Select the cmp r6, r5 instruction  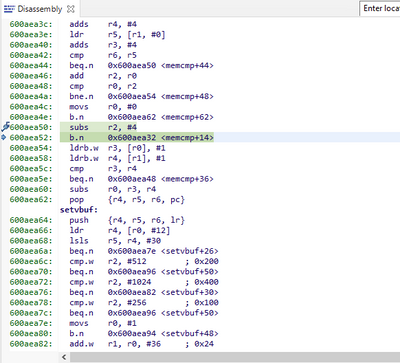pos(103,55)
